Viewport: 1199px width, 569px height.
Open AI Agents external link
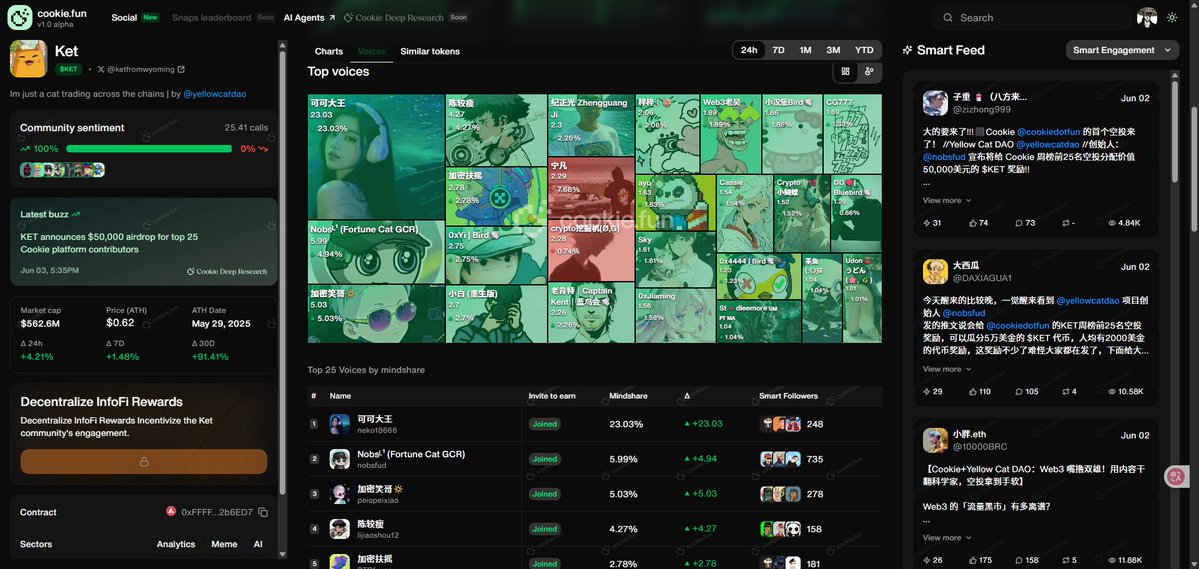[x=309, y=18]
